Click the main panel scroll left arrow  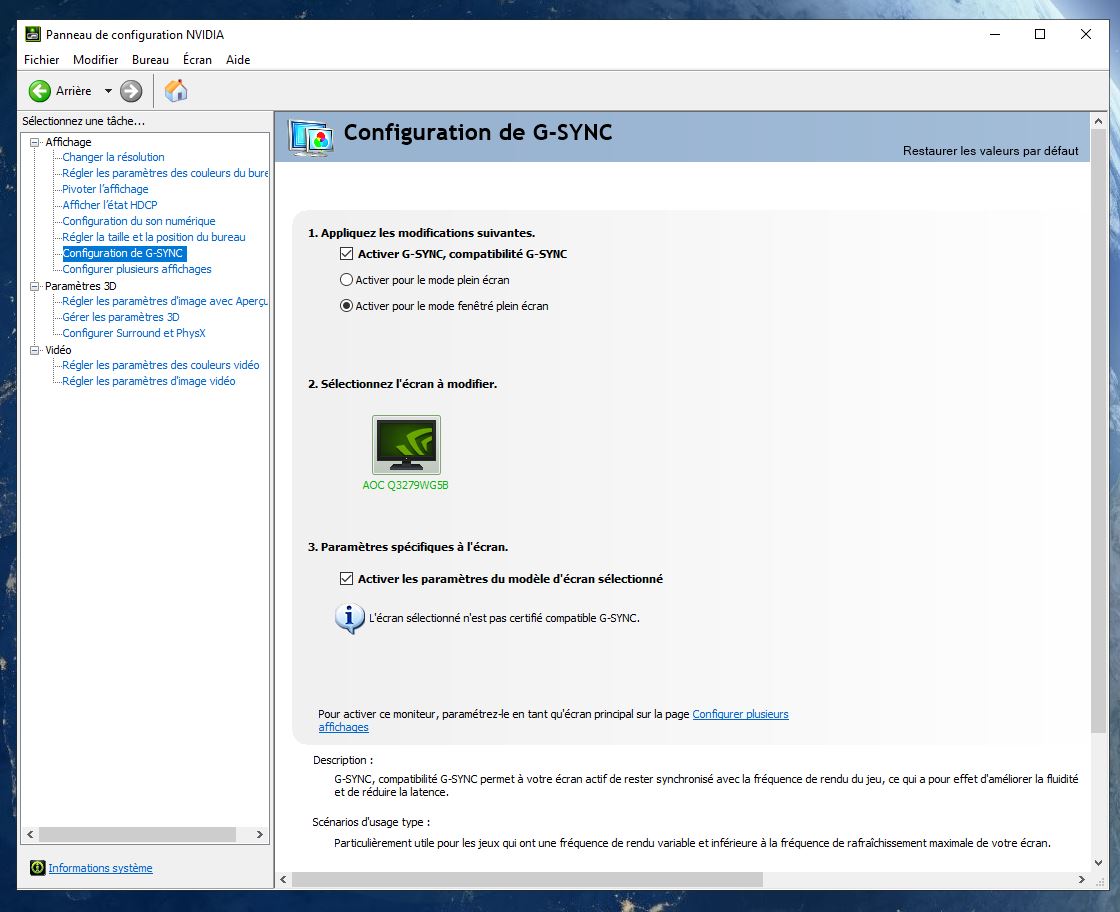tap(283, 879)
